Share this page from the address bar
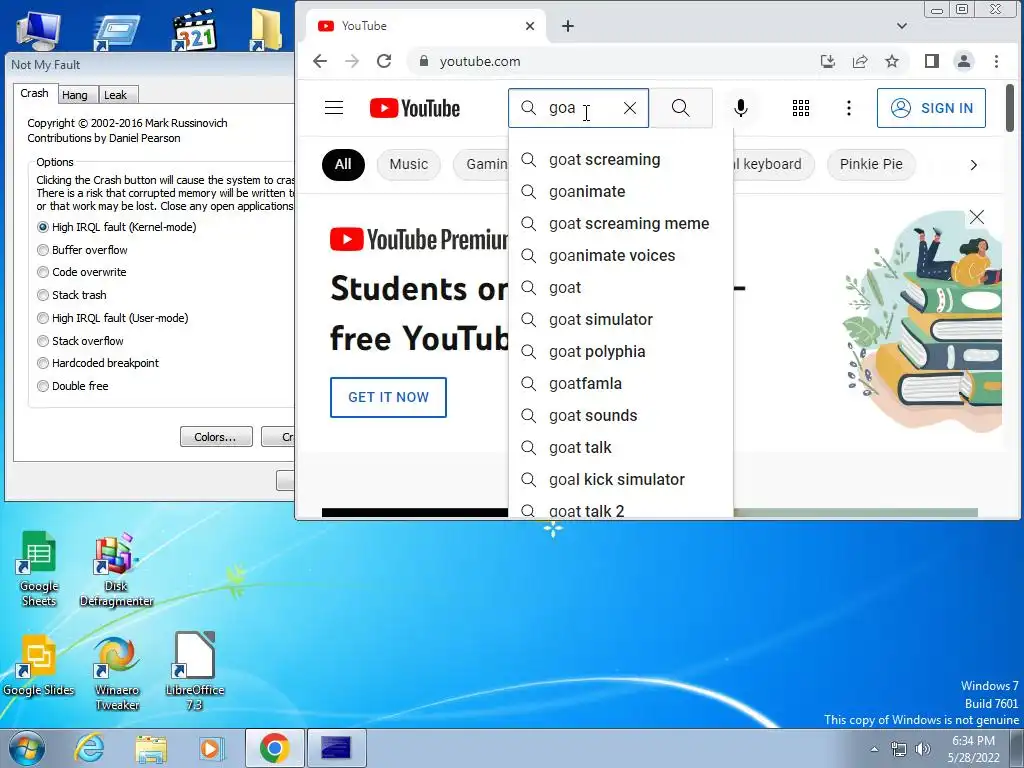The height and width of the screenshot is (768, 1024). tap(859, 61)
